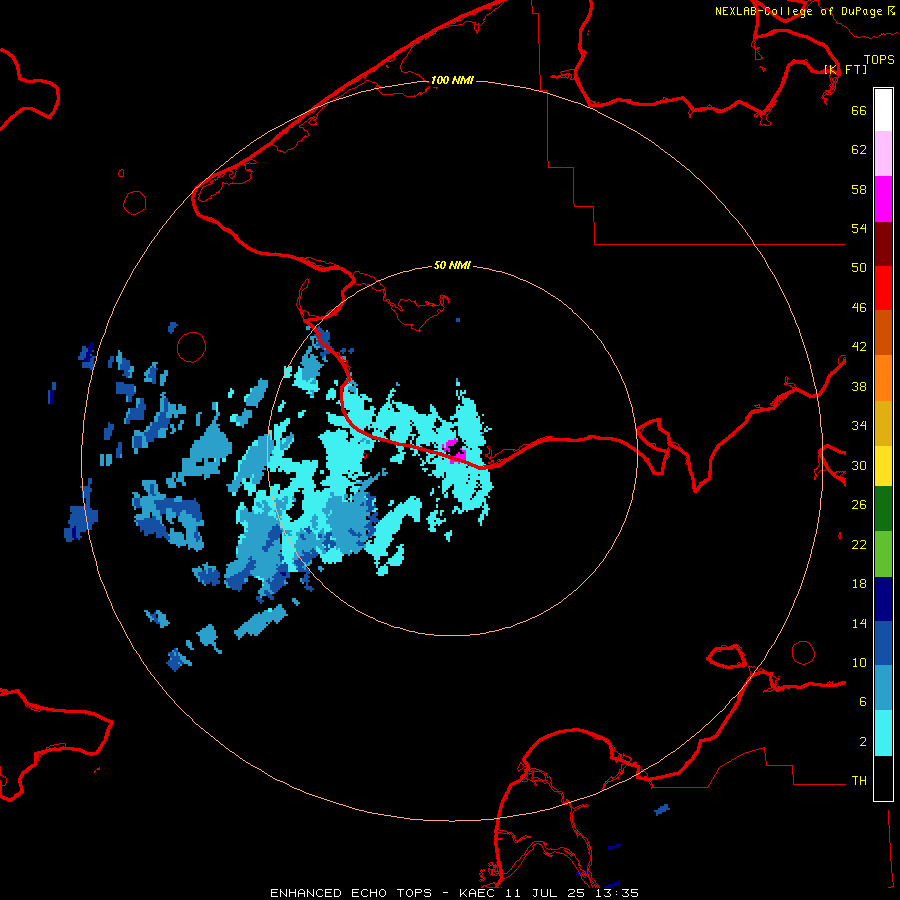Click the orange legend swatch above 38
900x900 pixels.
(883, 377)
